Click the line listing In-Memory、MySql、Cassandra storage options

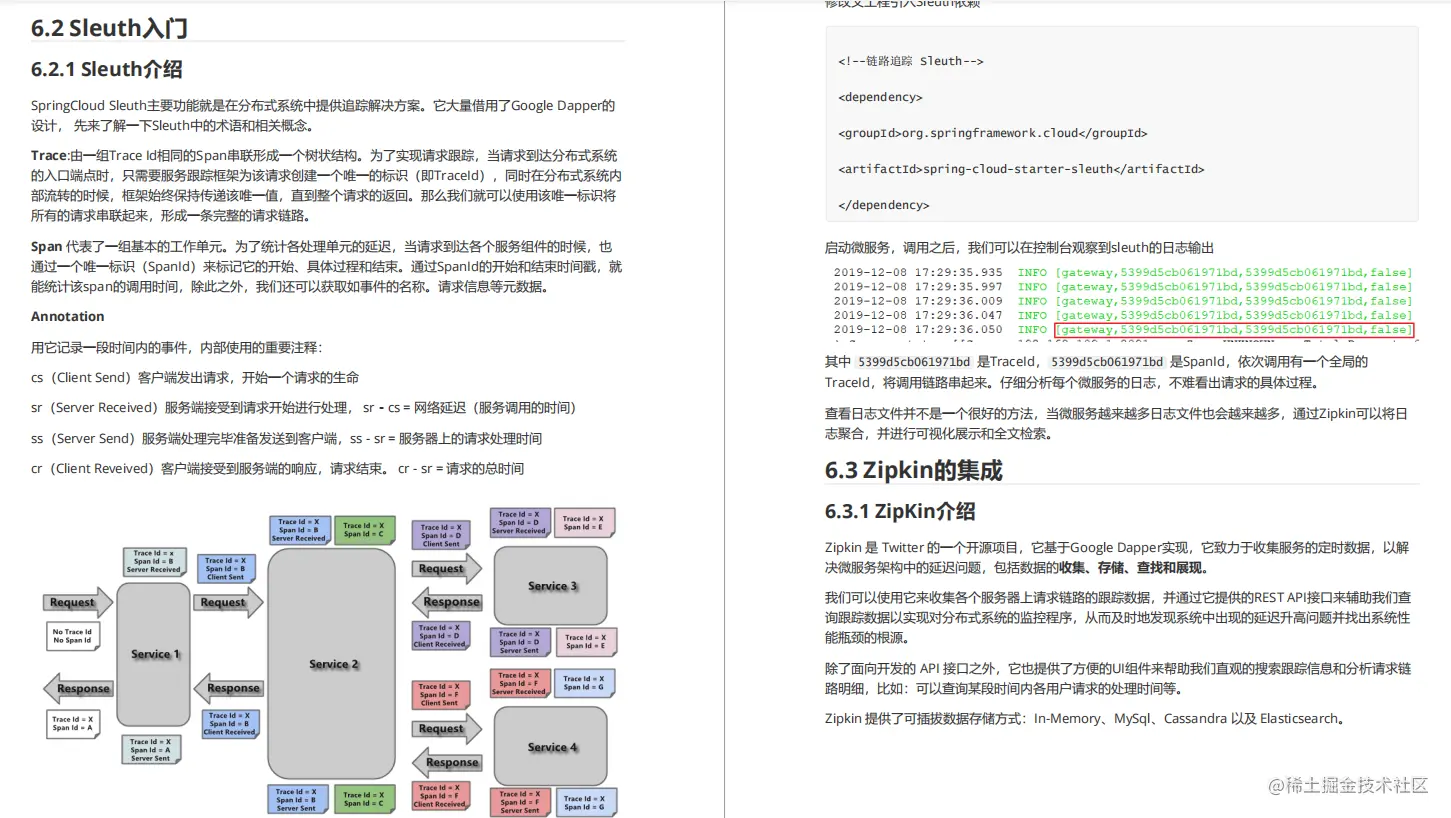pyautogui.click(x=1085, y=719)
